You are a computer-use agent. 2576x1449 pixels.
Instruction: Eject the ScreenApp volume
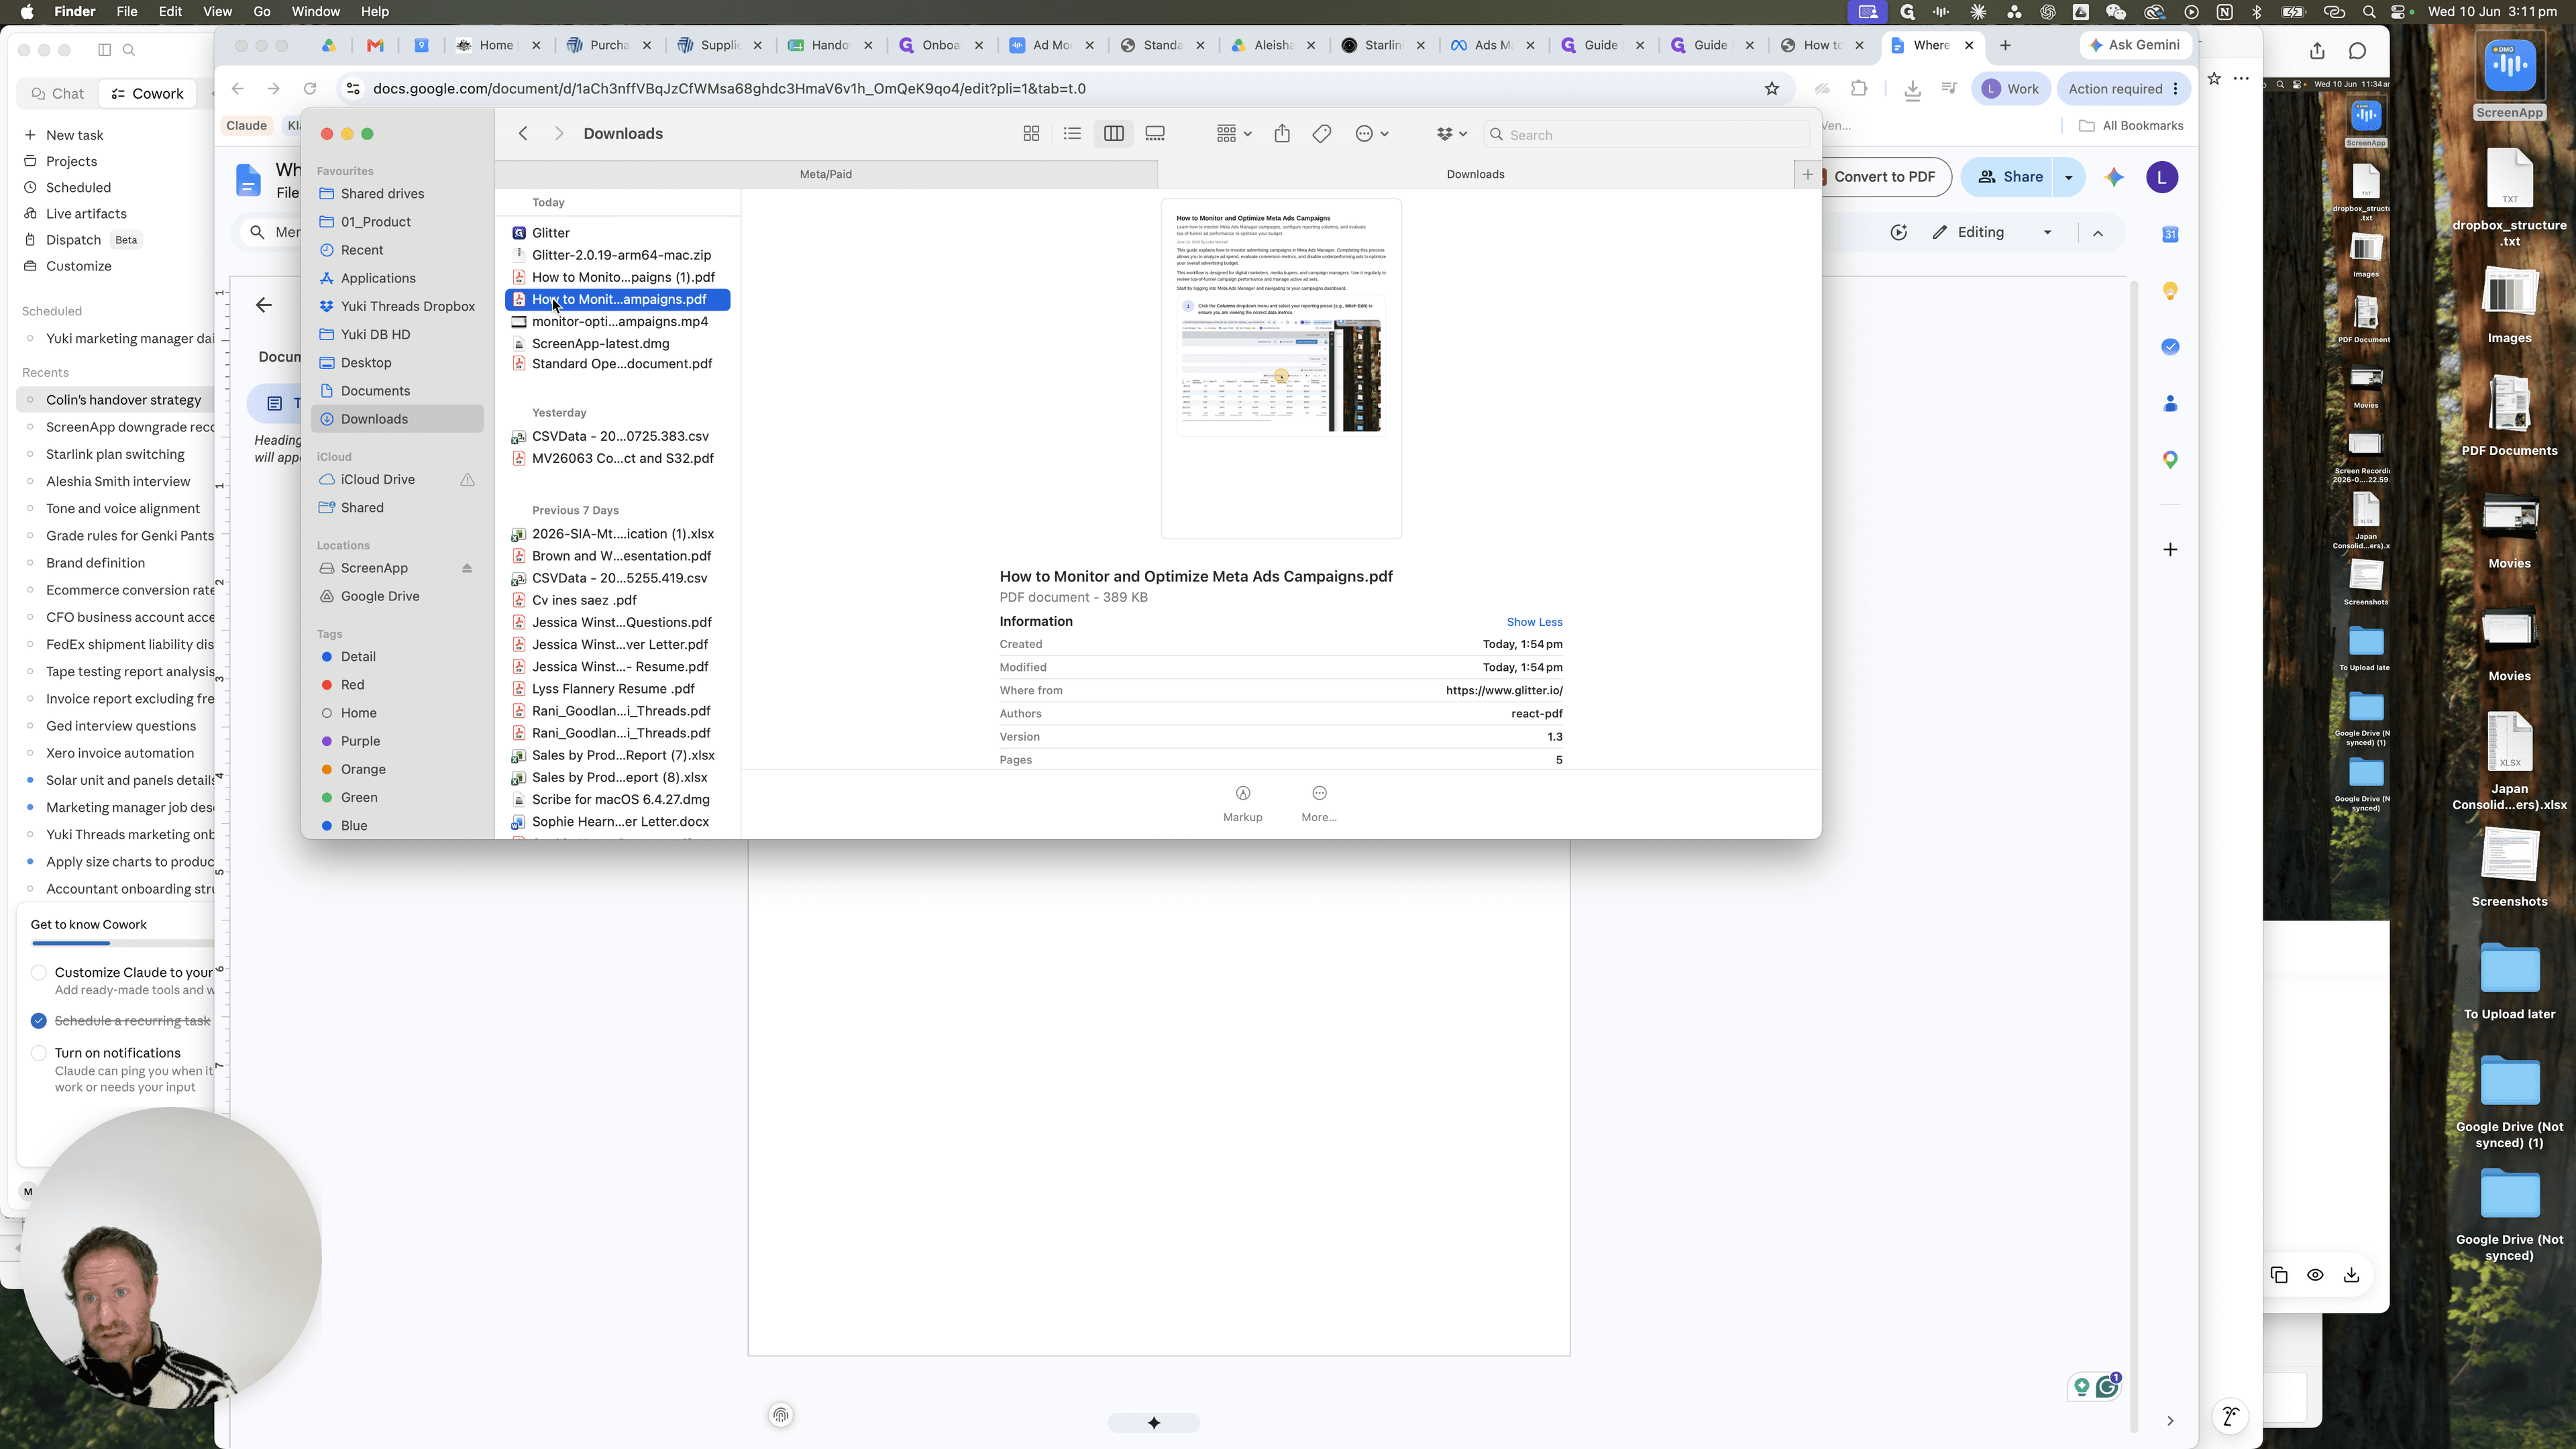tap(466, 568)
